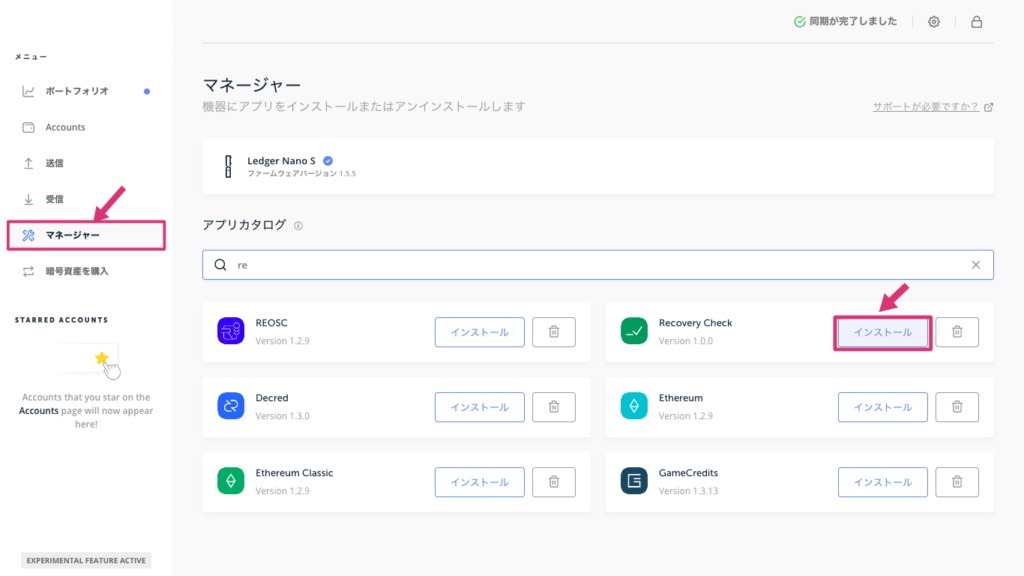Click the STARRED ACCOUNTS section label
The height and width of the screenshot is (576, 1024).
61,320
